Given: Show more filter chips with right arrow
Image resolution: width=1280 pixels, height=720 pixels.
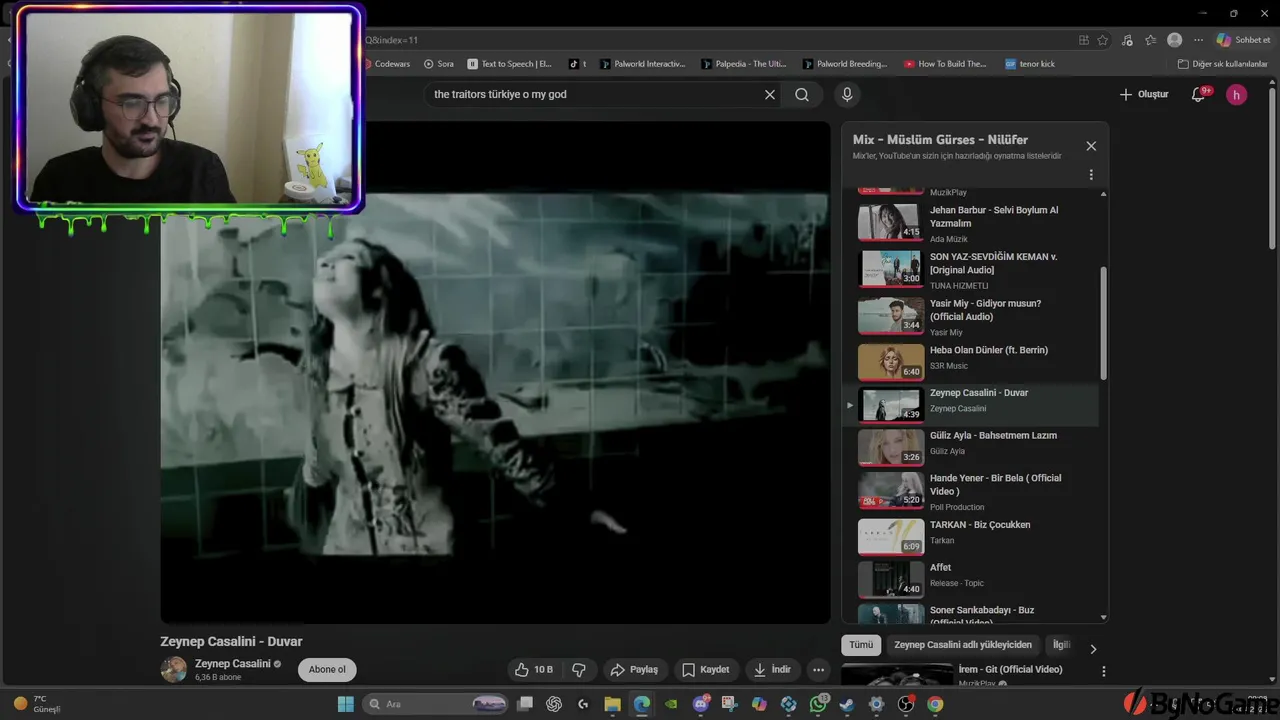Looking at the screenshot, I should tap(1093, 649).
